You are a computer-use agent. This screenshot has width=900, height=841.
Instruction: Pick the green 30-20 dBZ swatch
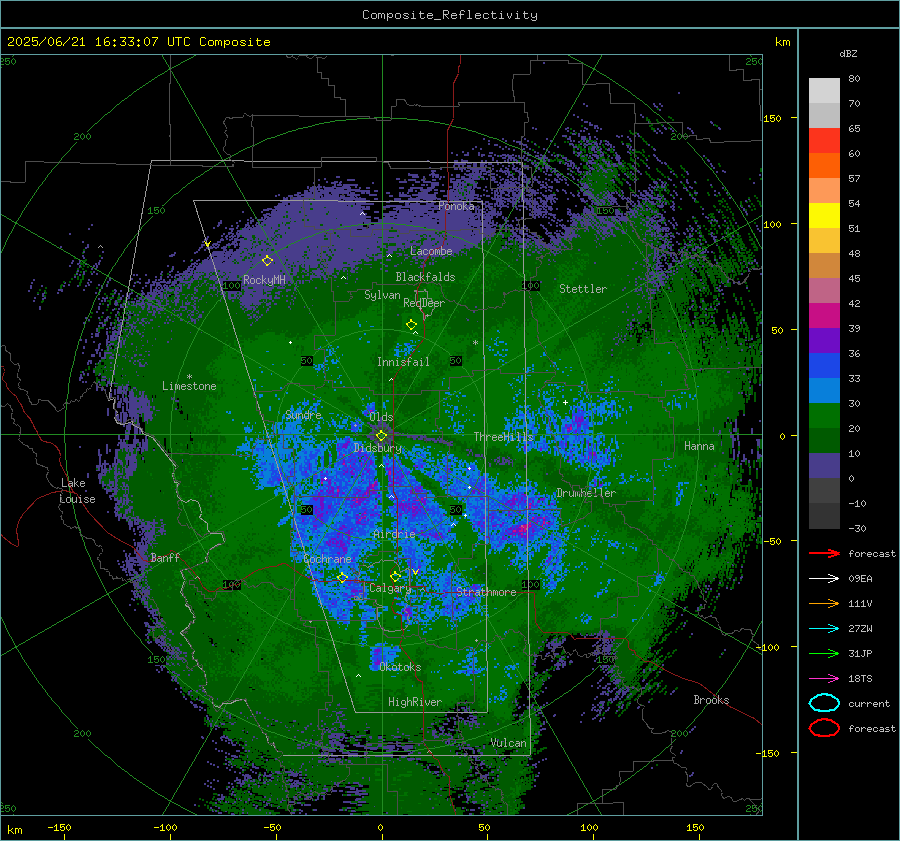[824, 415]
